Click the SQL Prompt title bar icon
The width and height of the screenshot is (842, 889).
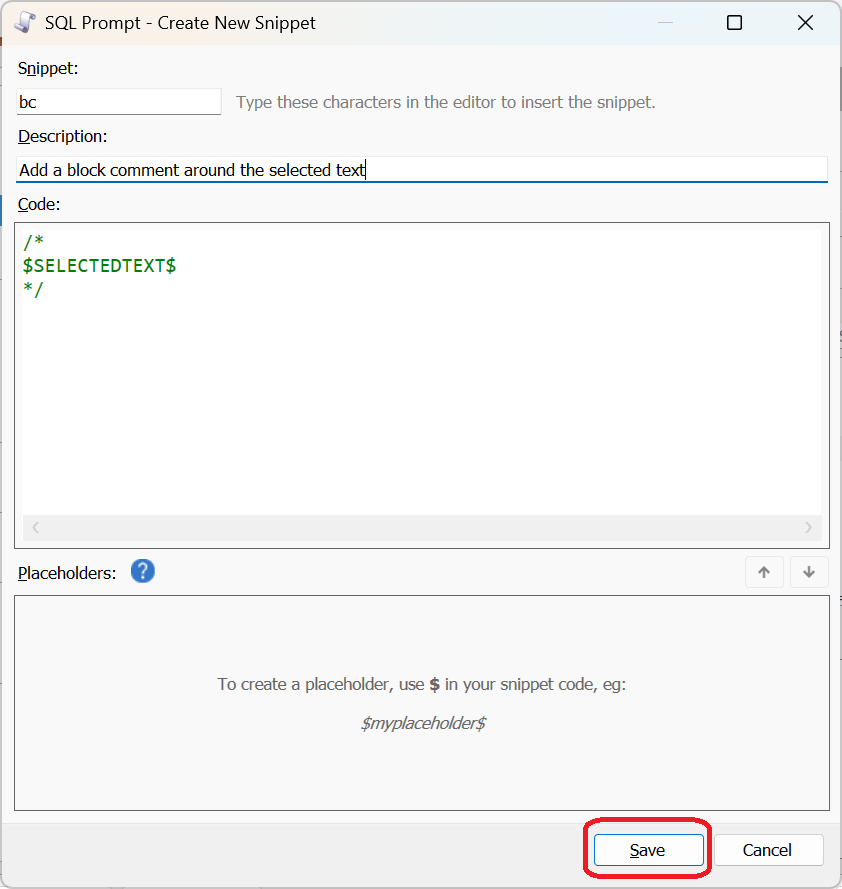(25, 23)
